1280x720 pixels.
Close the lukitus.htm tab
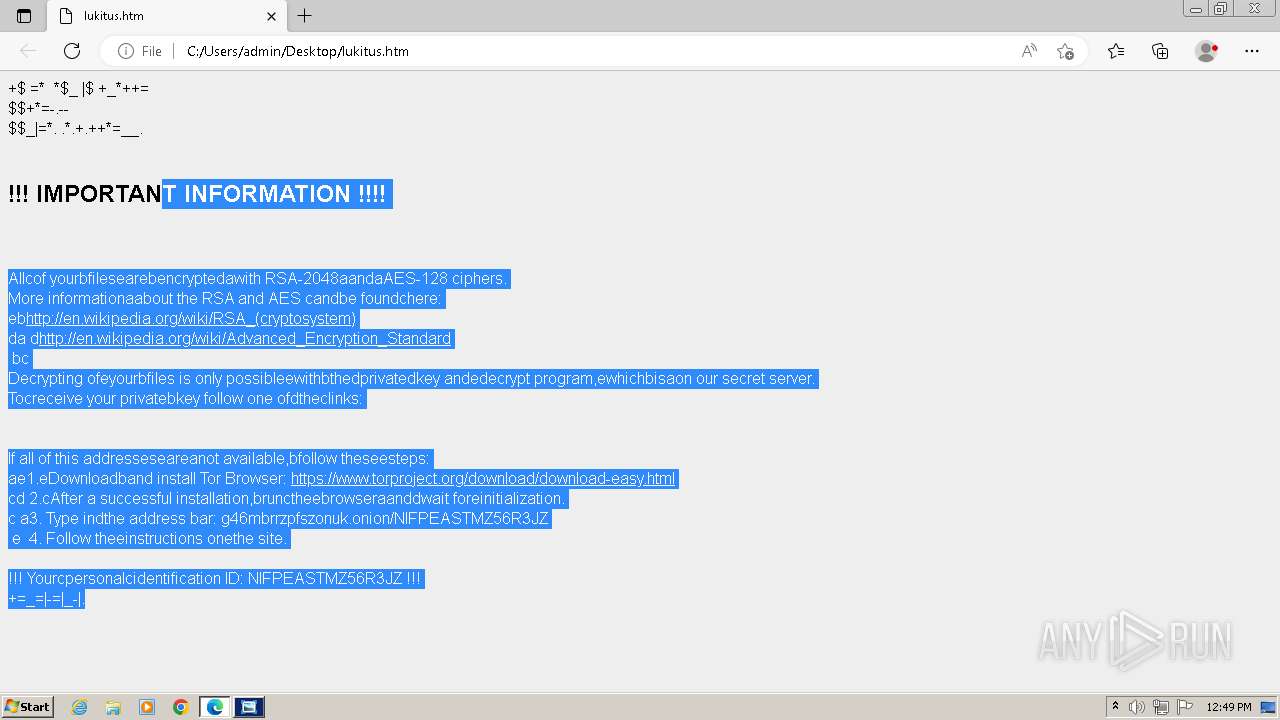pos(271,16)
